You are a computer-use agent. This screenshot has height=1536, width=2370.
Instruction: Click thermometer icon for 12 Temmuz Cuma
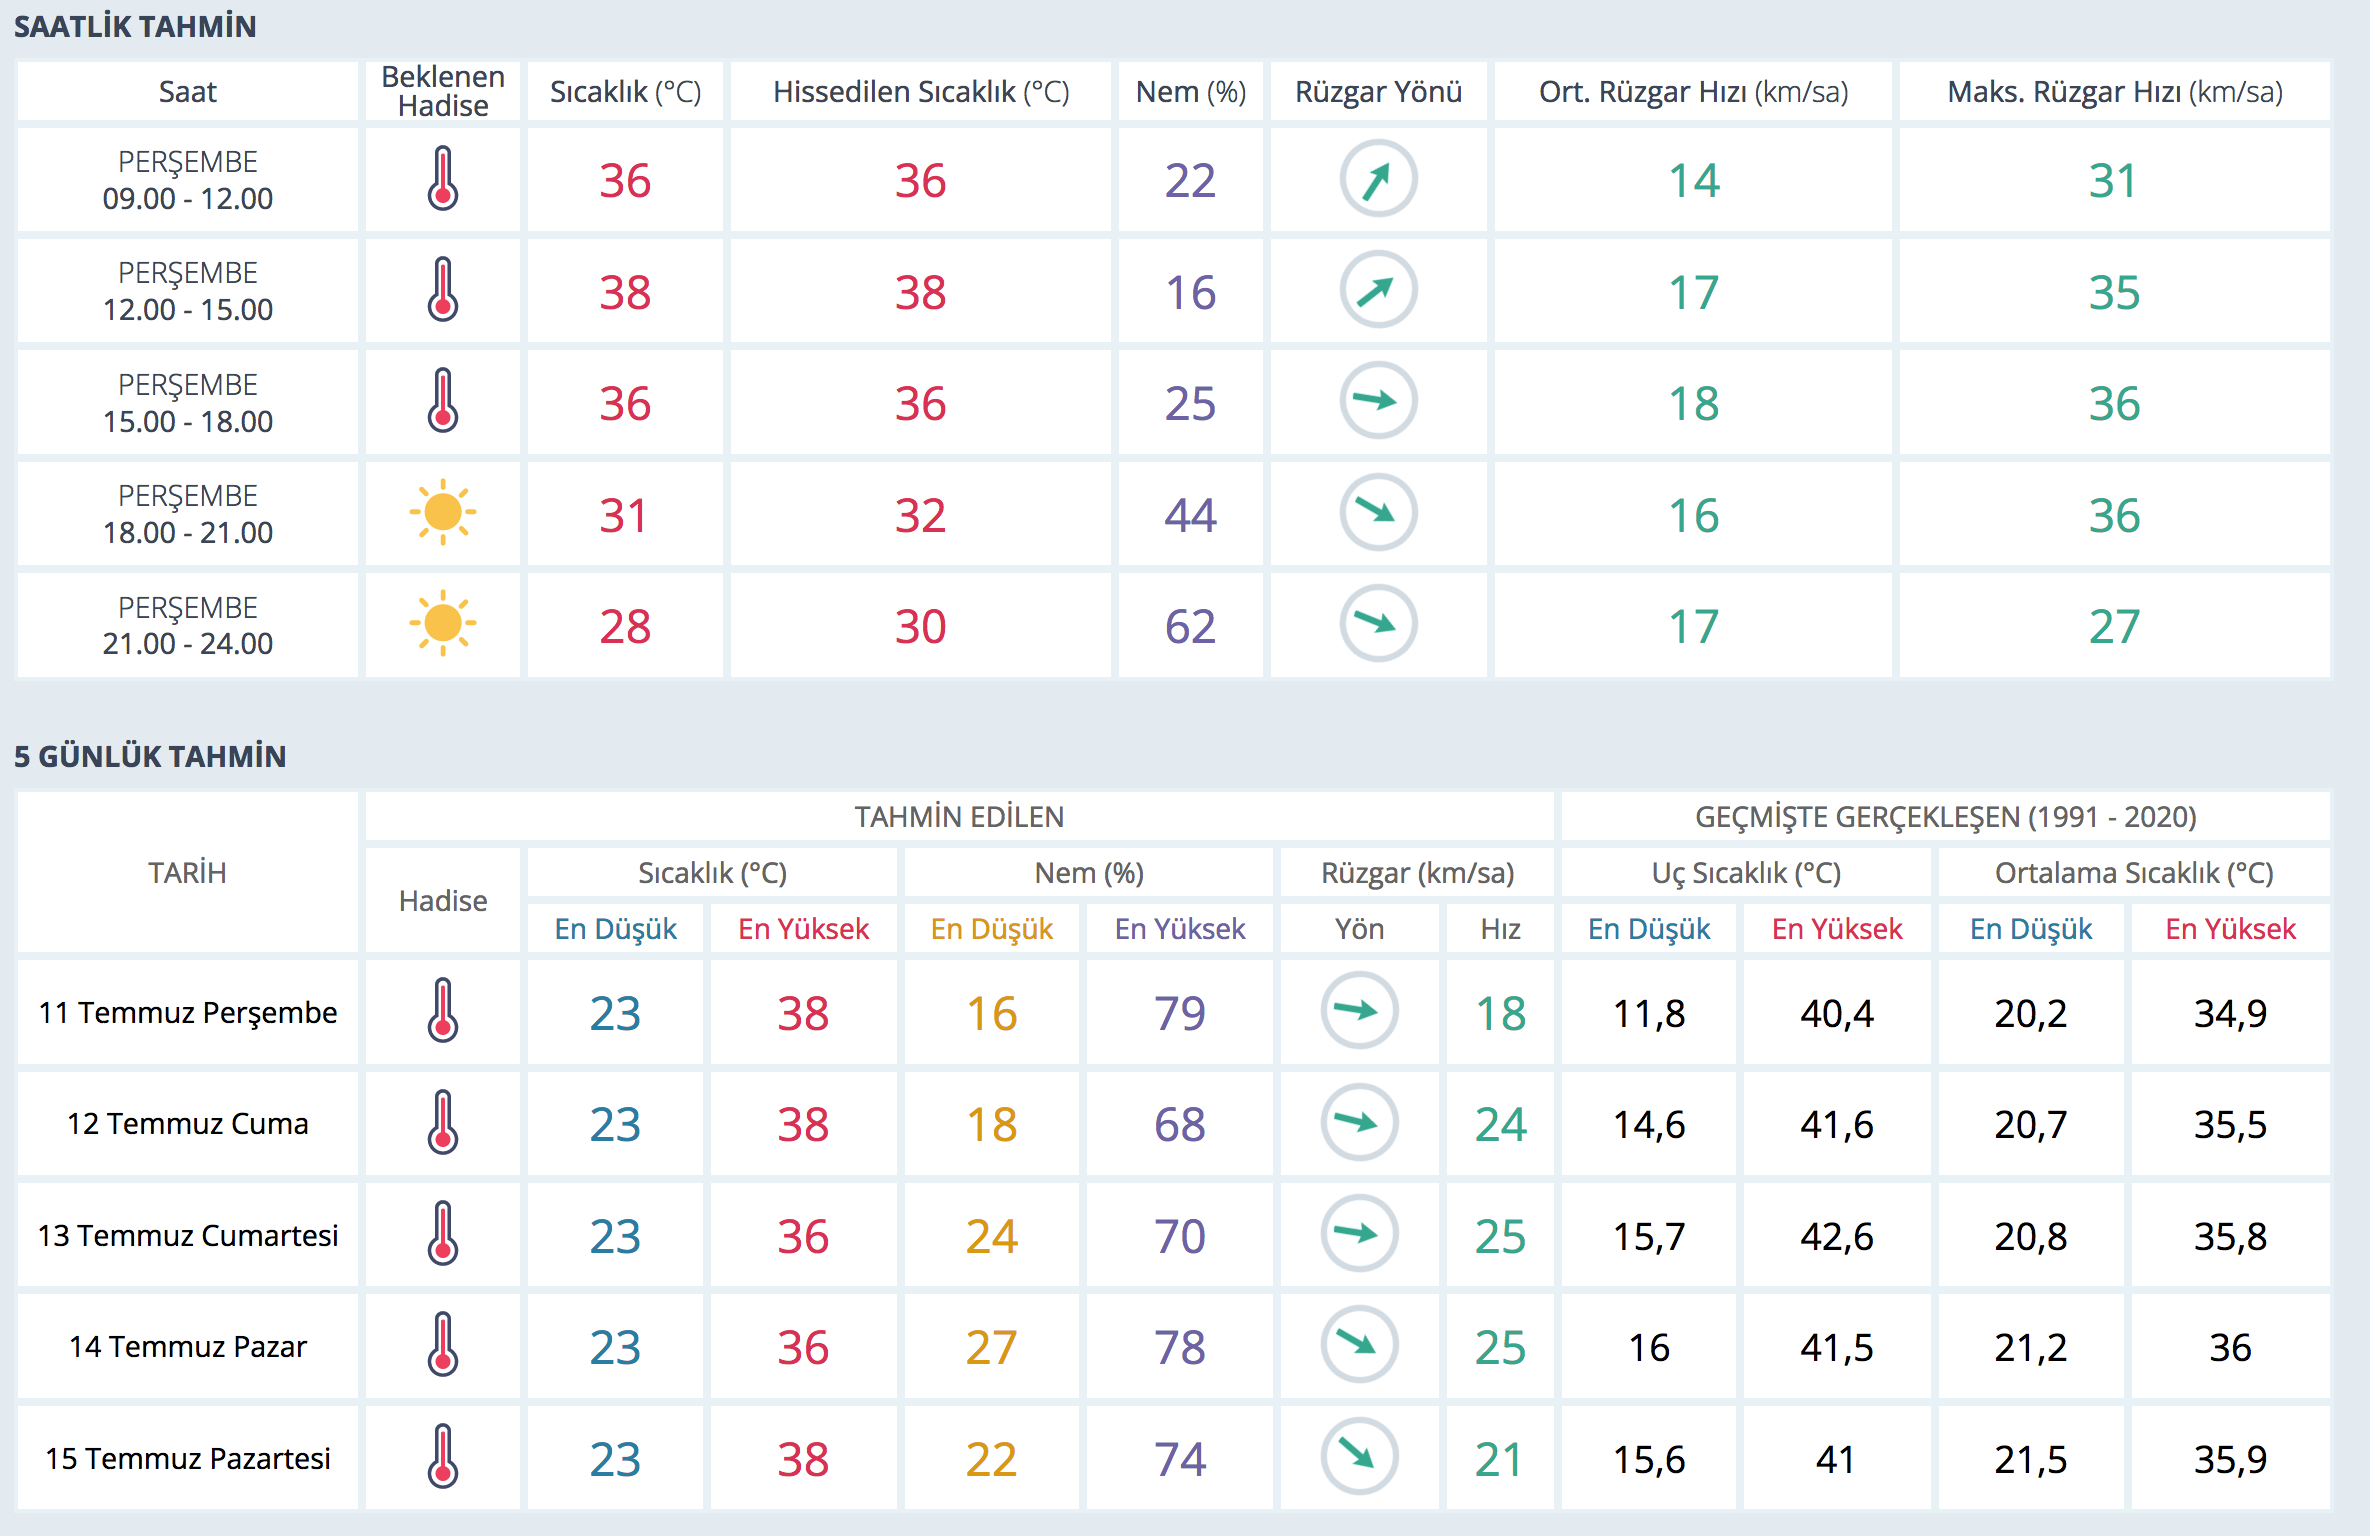pyautogui.click(x=442, y=1122)
